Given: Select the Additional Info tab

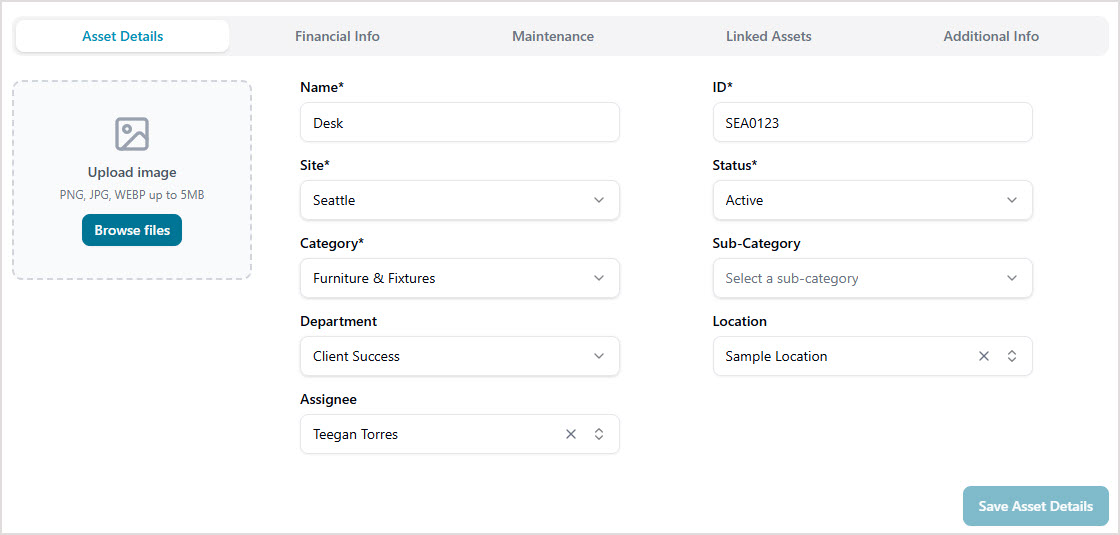Looking at the screenshot, I should click(991, 36).
